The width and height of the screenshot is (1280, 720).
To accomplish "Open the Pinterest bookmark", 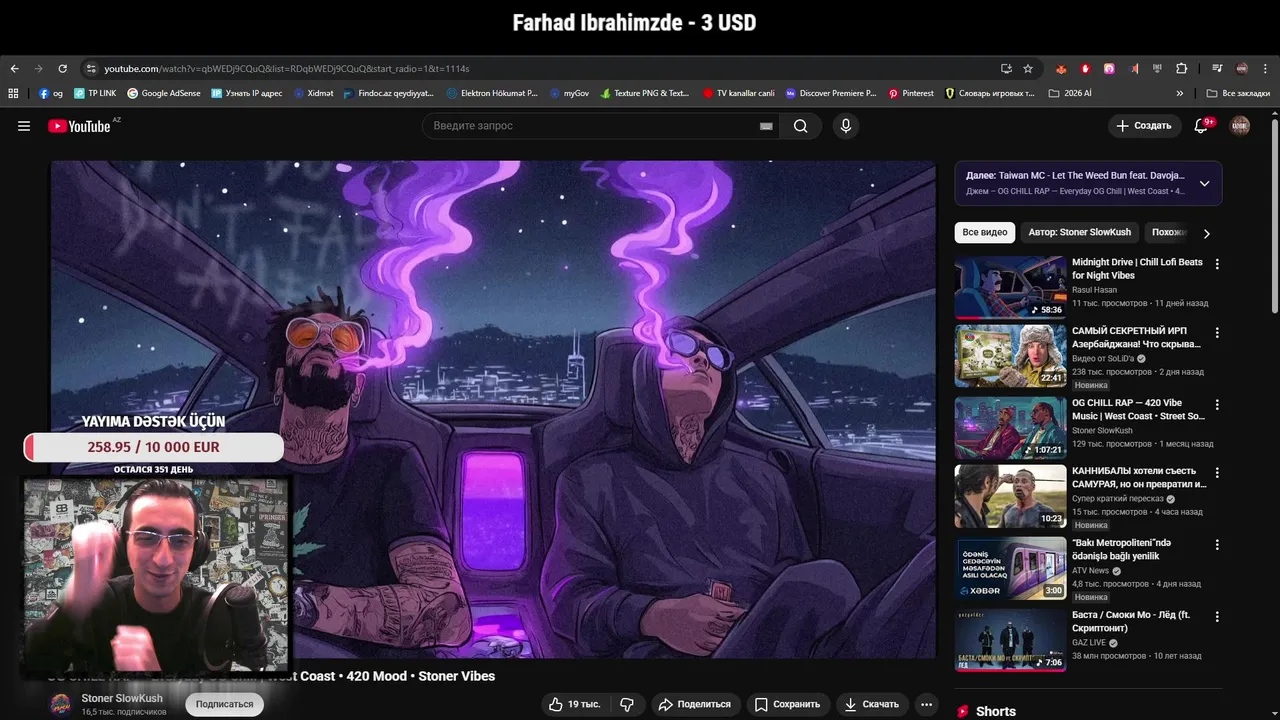I will [x=911, y=93].
